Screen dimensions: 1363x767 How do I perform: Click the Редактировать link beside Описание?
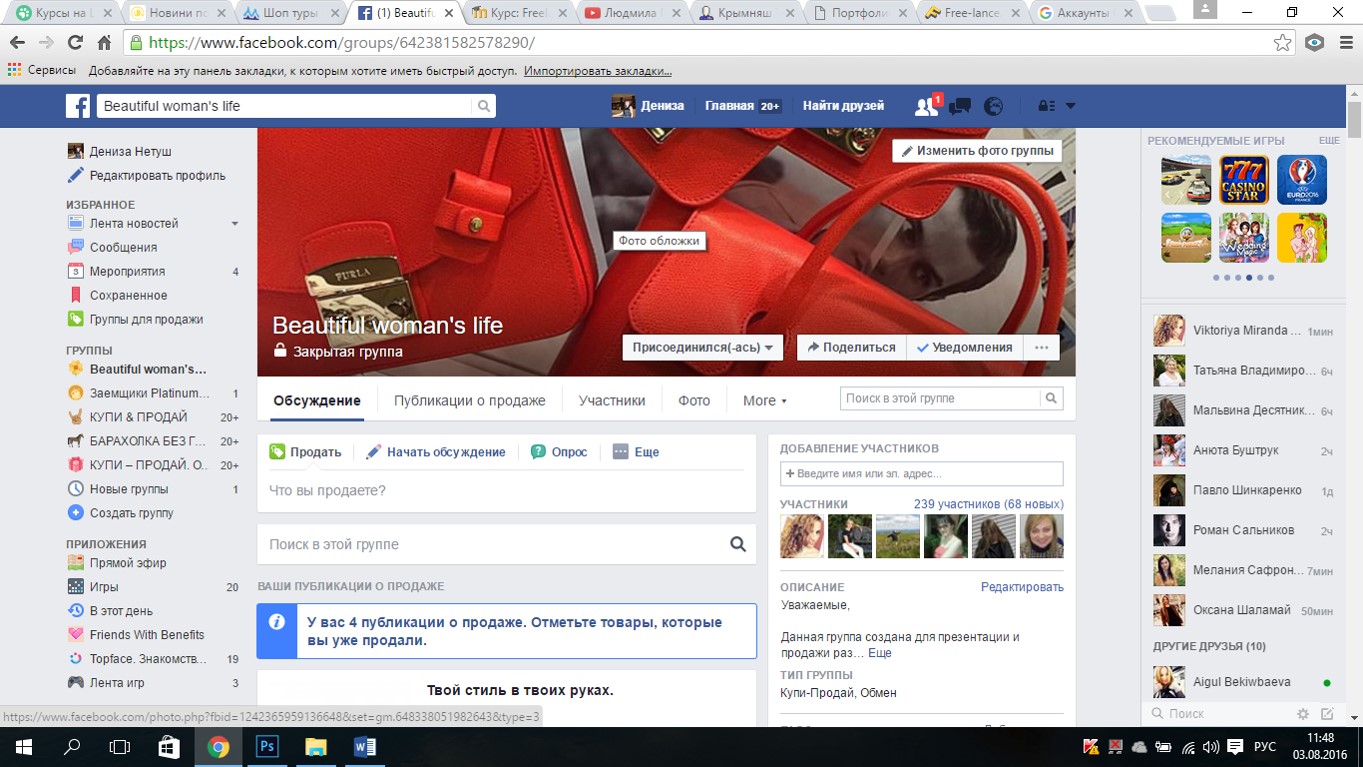point(1022,587)
